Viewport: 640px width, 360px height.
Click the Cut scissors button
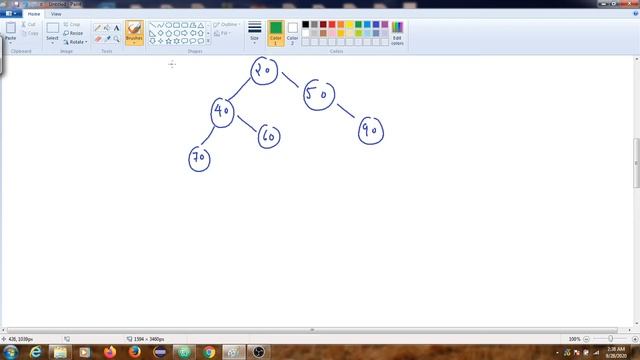(x=29, y=24)
